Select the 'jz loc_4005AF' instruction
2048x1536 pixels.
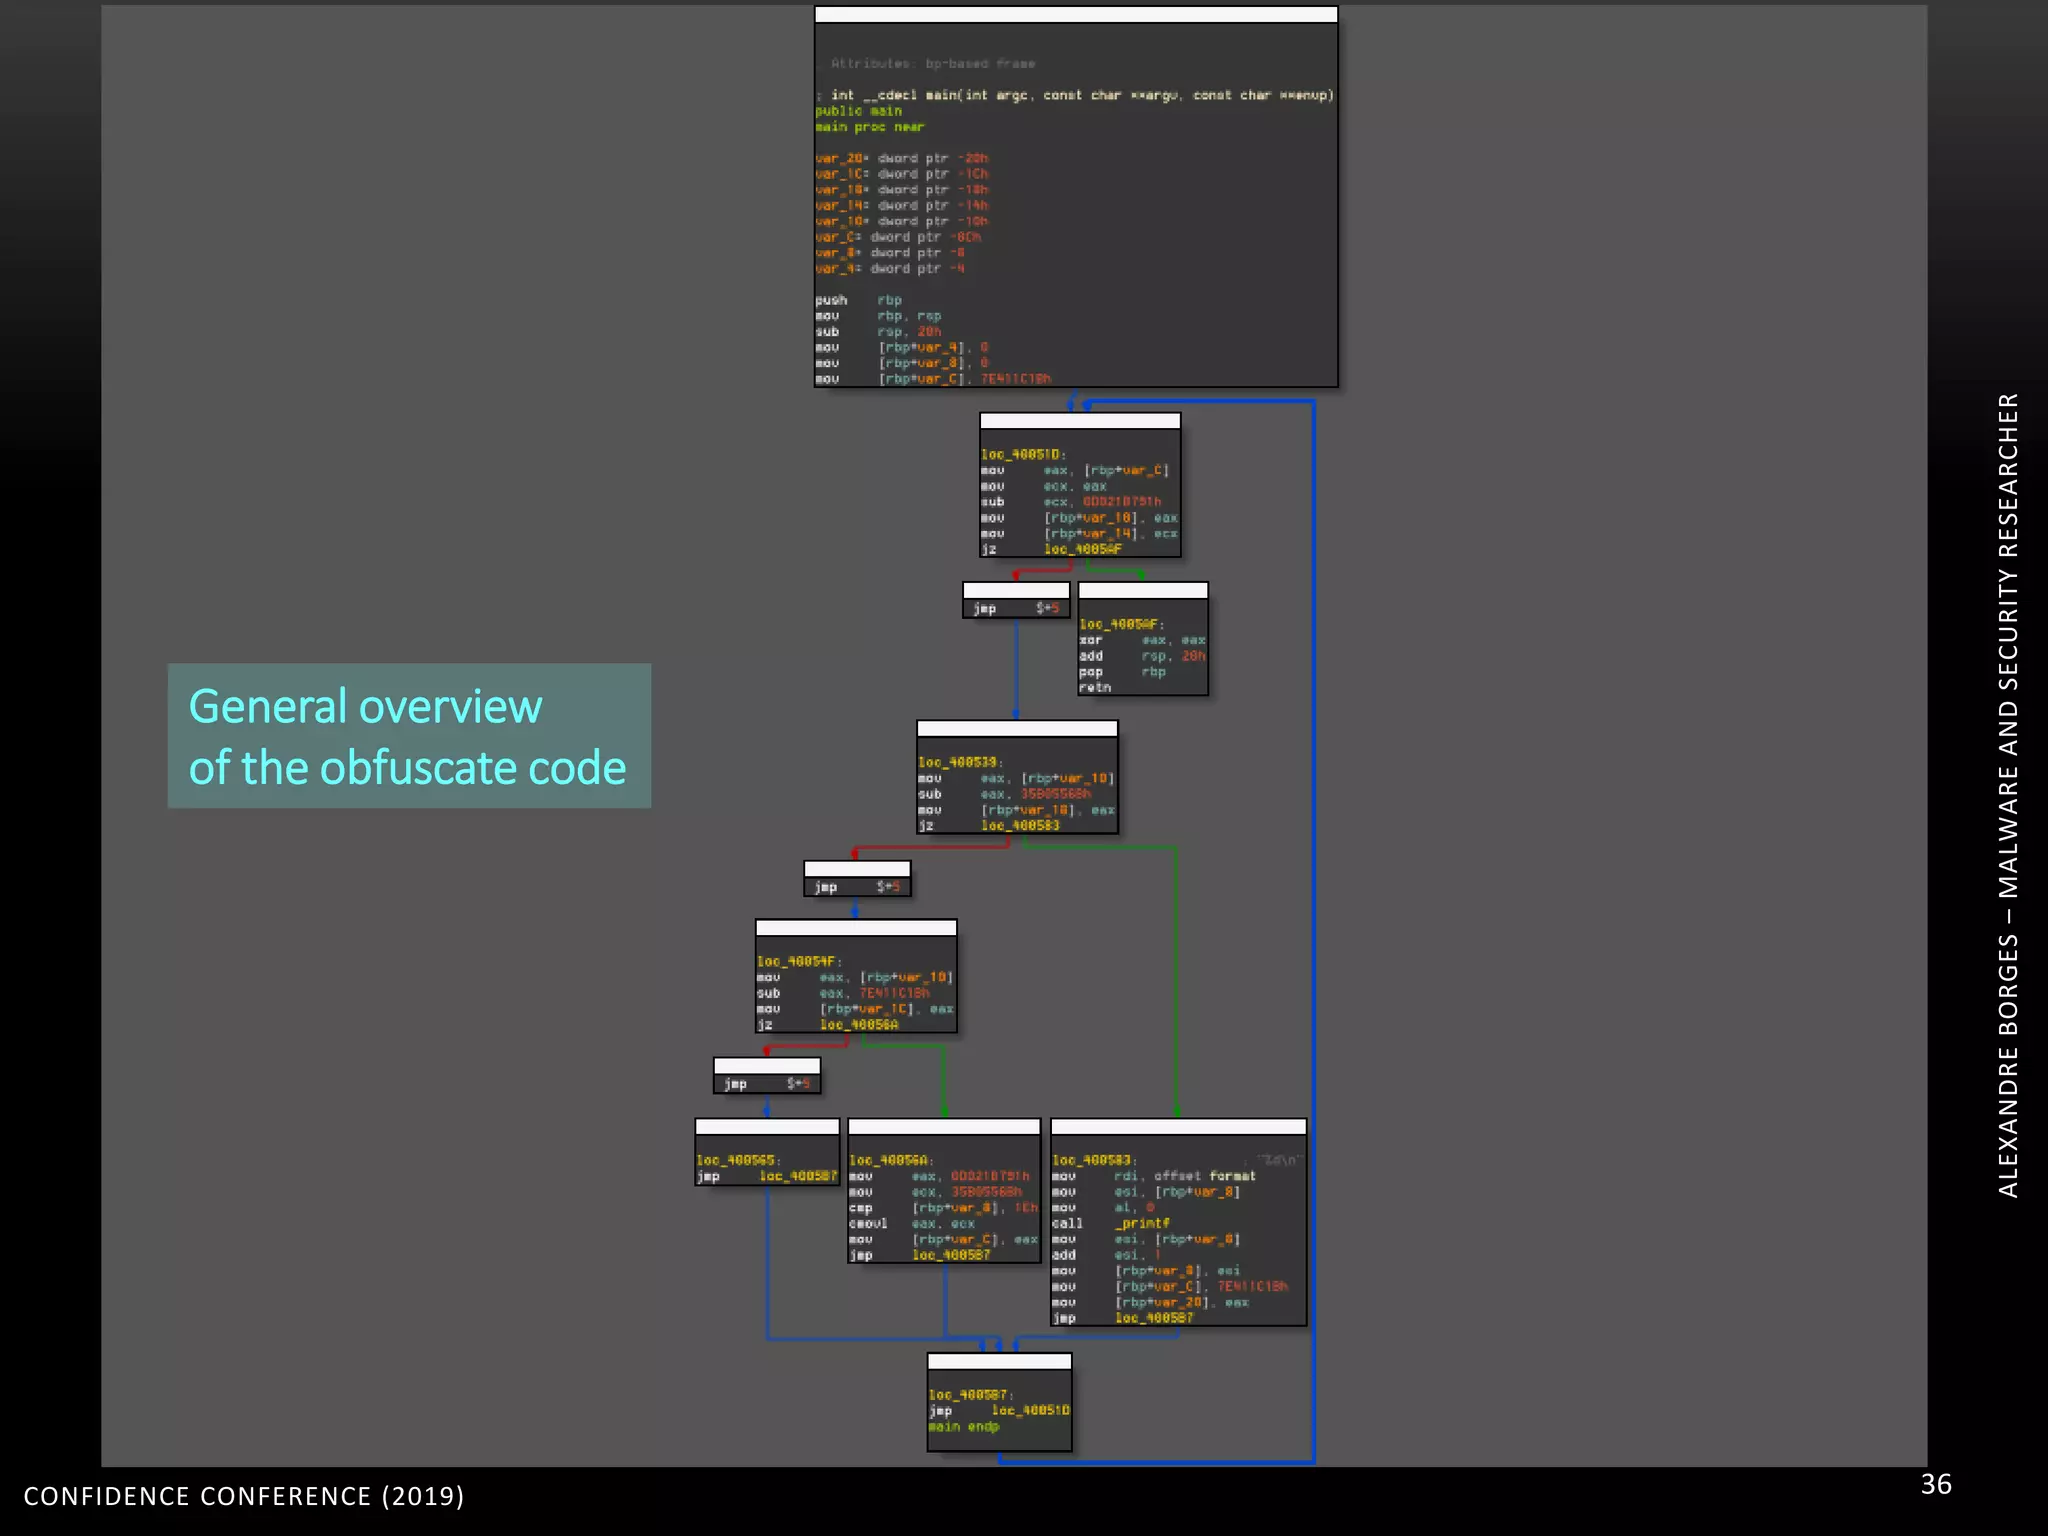[1052, 549]
